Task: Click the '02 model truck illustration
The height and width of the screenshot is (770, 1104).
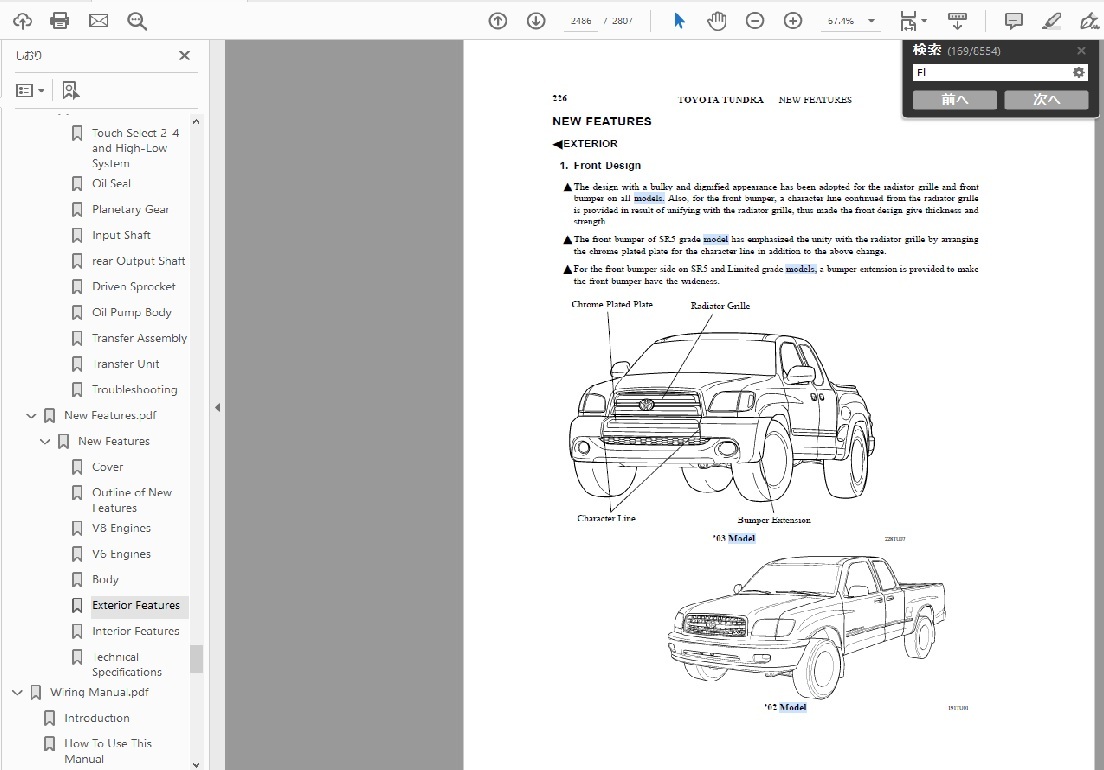Action: [x=806, y=626]
